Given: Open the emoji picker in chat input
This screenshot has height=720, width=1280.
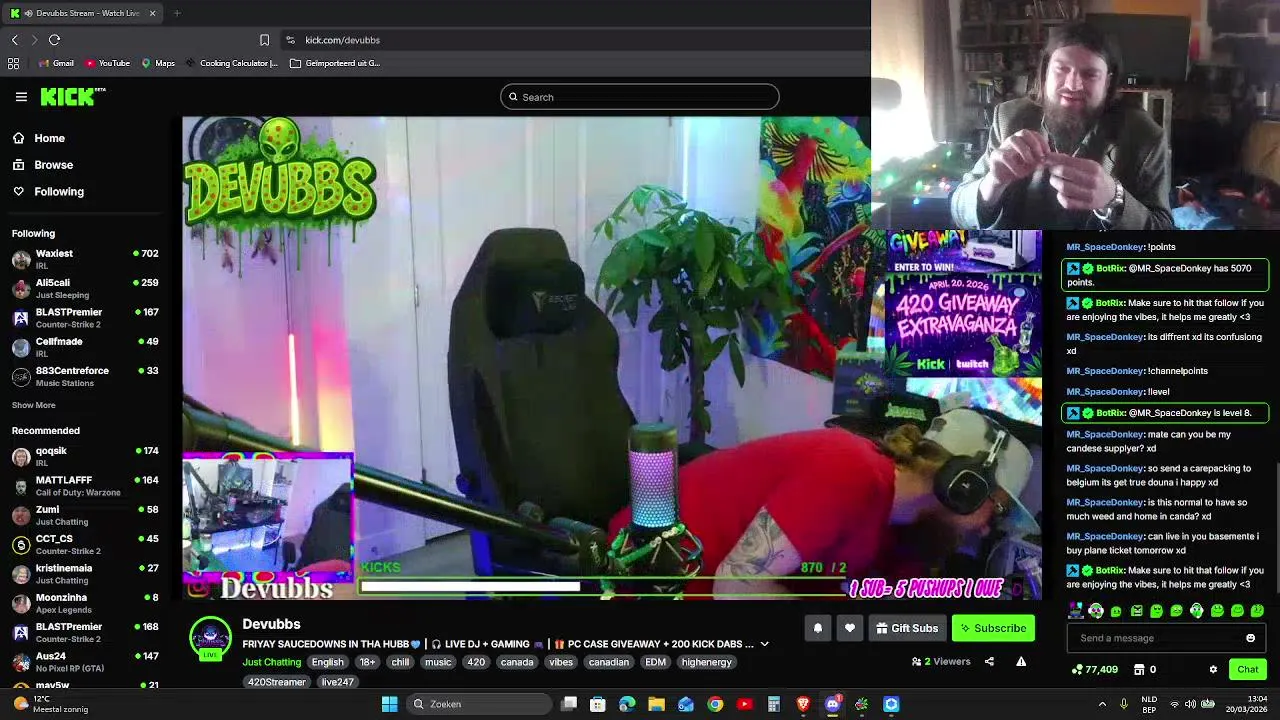Looking at the screenshot, I should pos(1250,638).
